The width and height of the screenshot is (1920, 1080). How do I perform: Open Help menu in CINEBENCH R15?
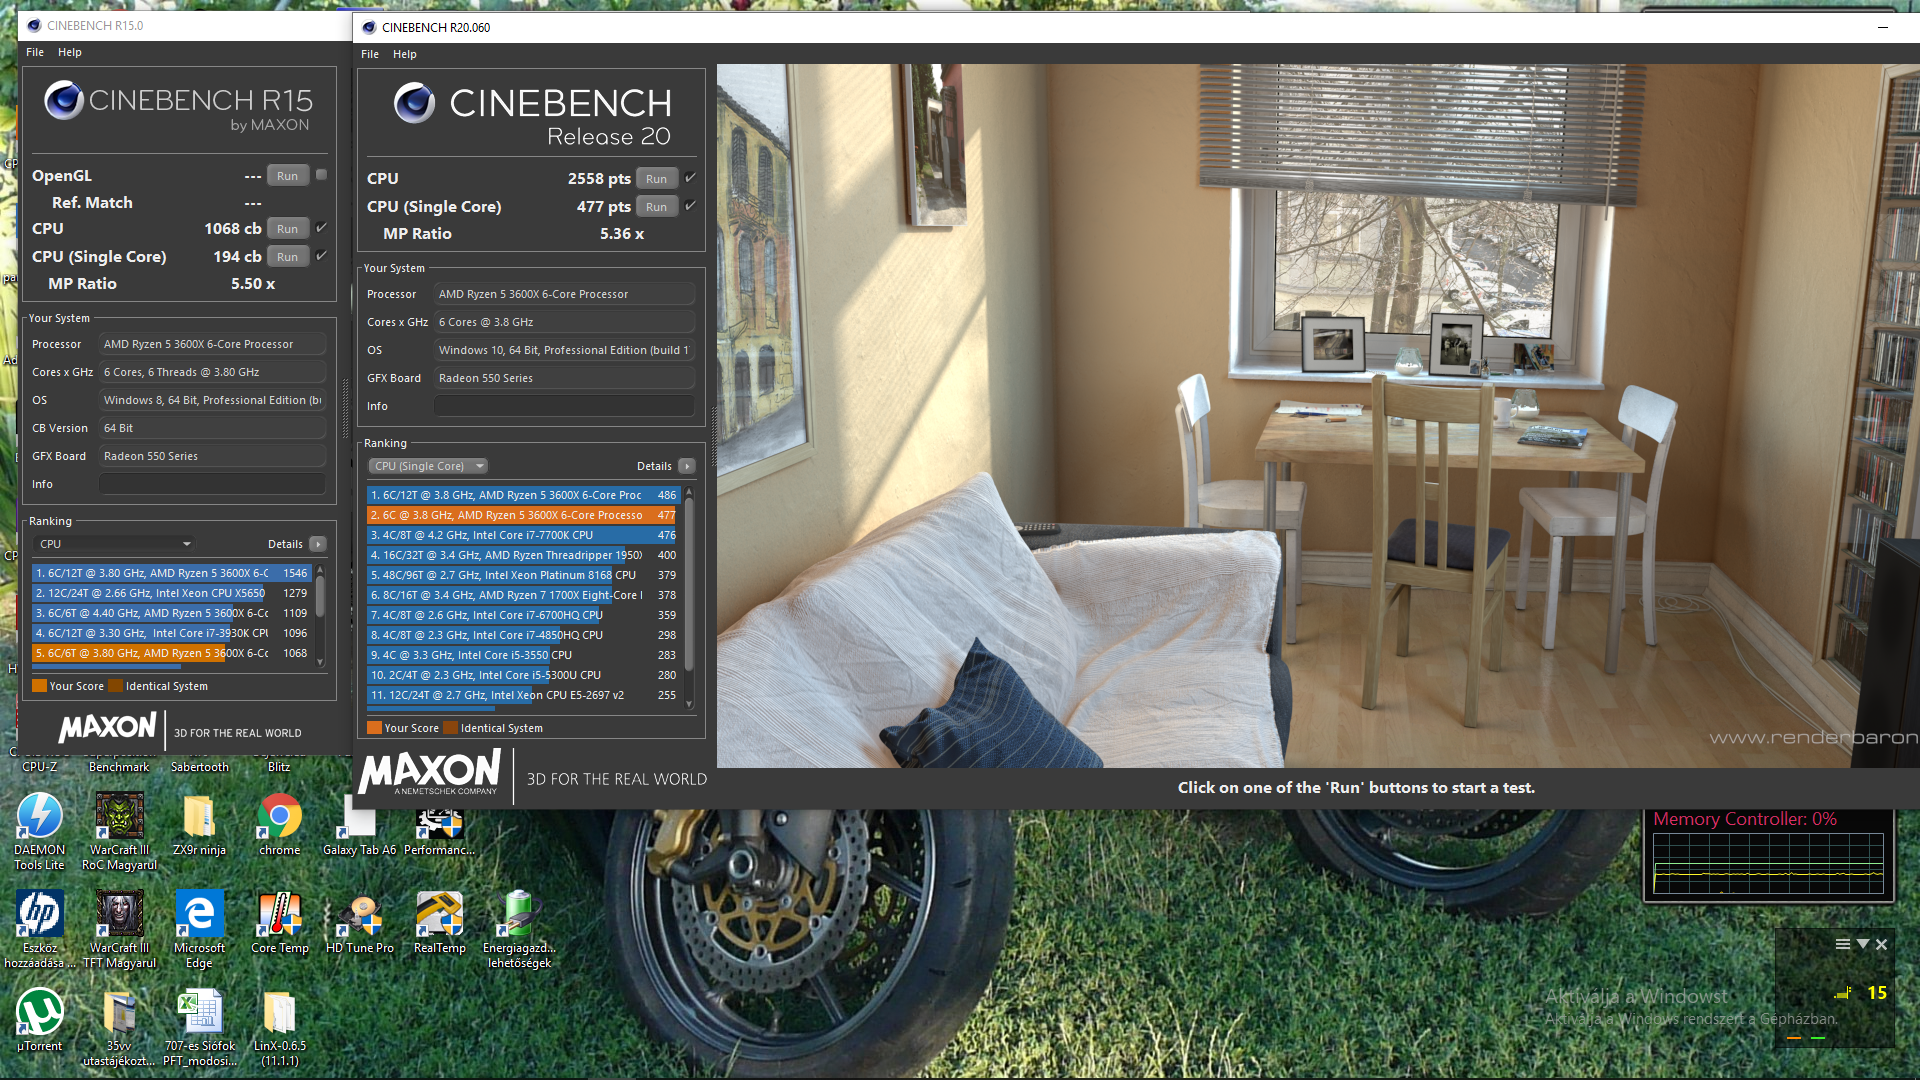pyautogui.click(x=70, y=52)
